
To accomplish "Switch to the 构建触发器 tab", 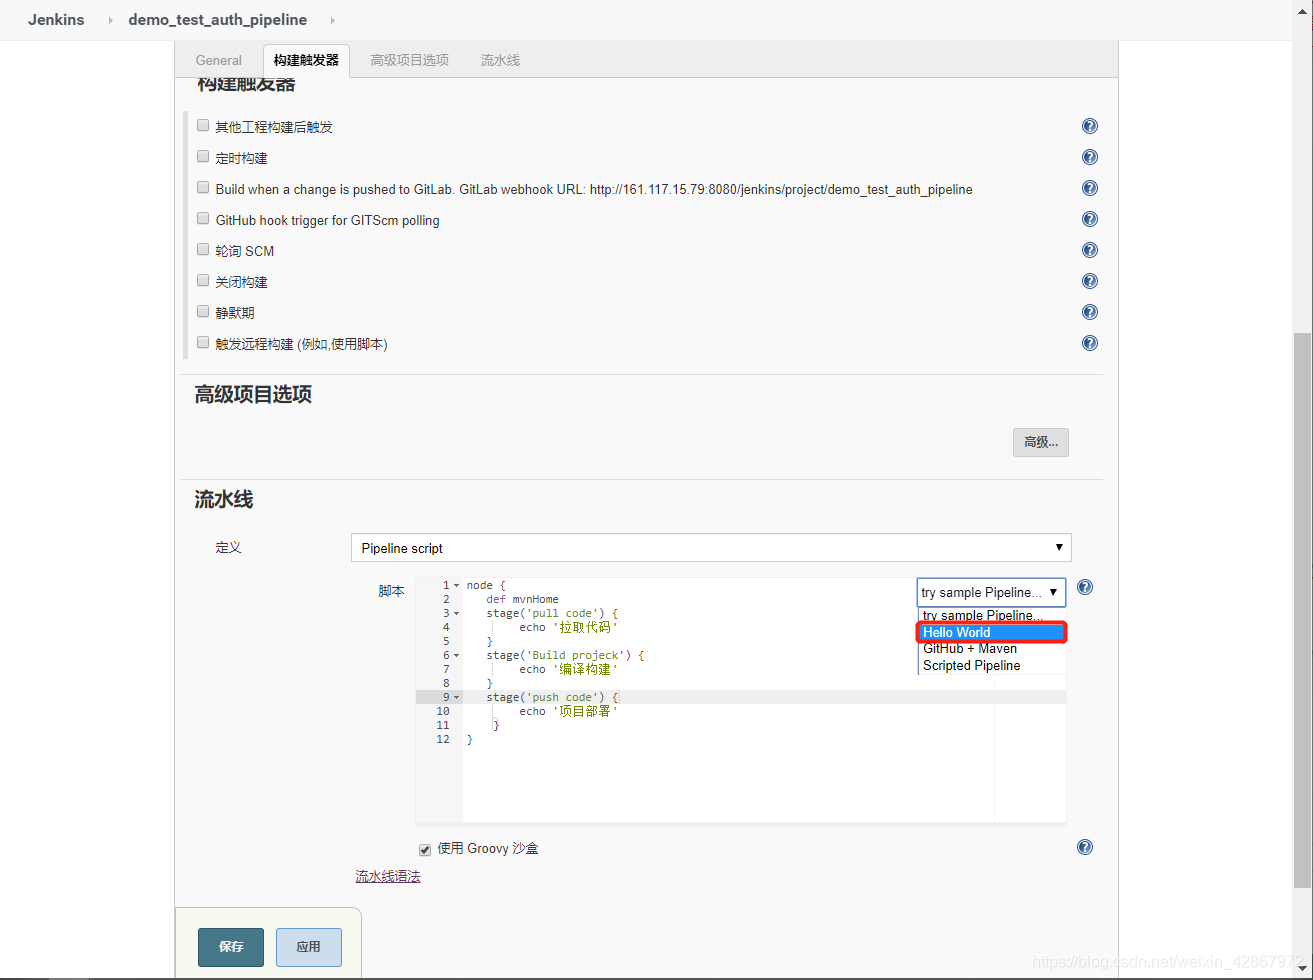I will 306,60.
